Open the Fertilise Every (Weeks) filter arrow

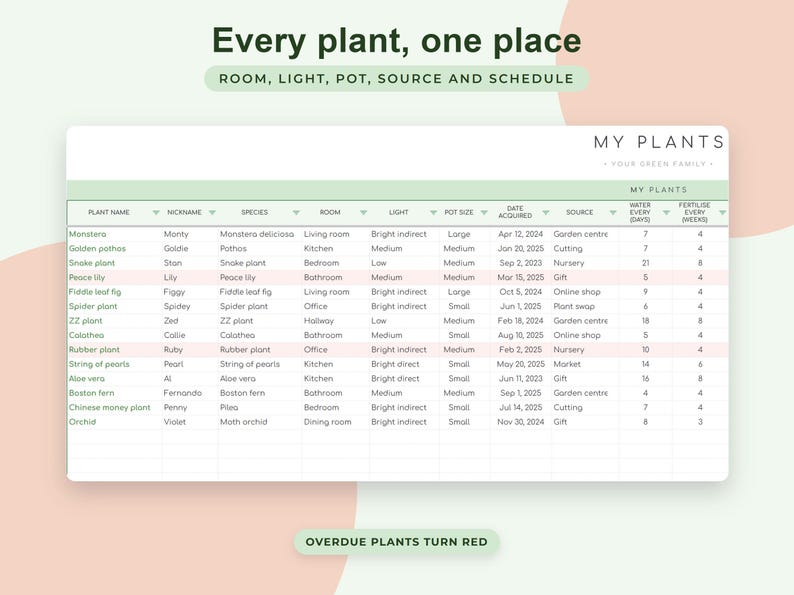pos(723,213)
